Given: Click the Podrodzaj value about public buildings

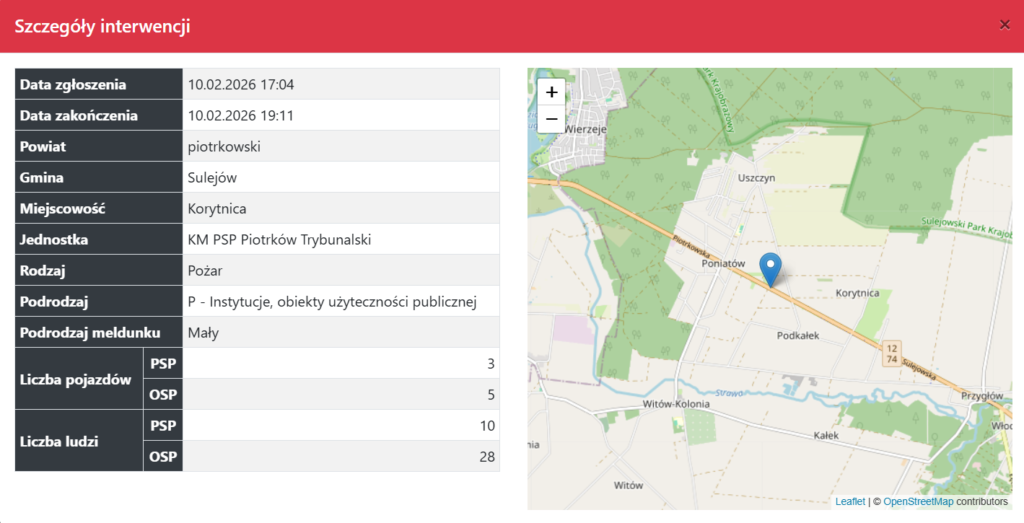Looking at the screenshot, I should click(332, 302).
